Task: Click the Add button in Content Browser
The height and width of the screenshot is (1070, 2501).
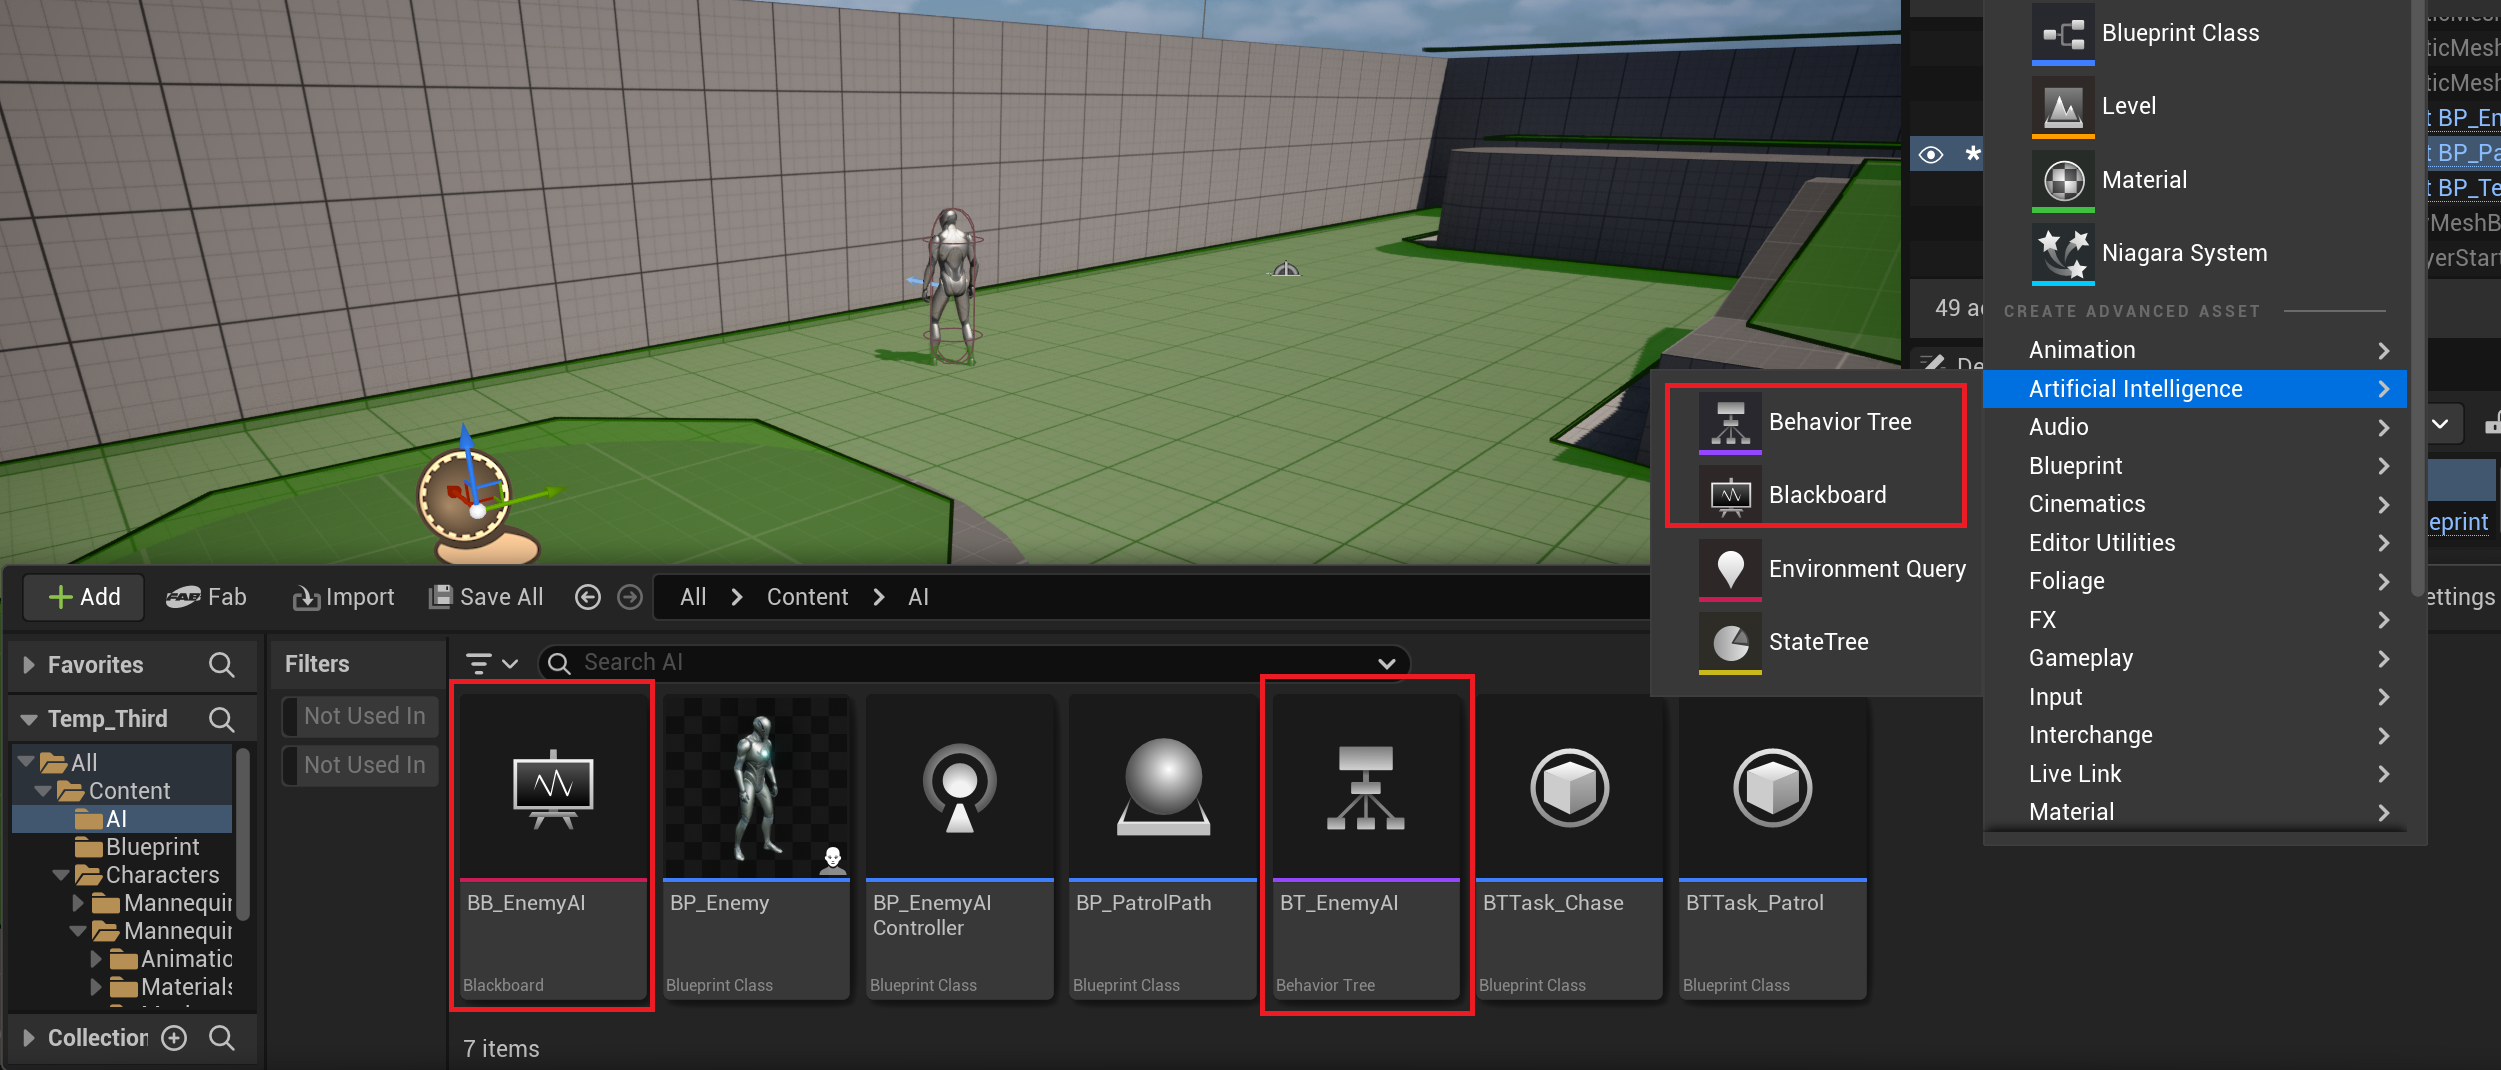Action: [84, 597]
